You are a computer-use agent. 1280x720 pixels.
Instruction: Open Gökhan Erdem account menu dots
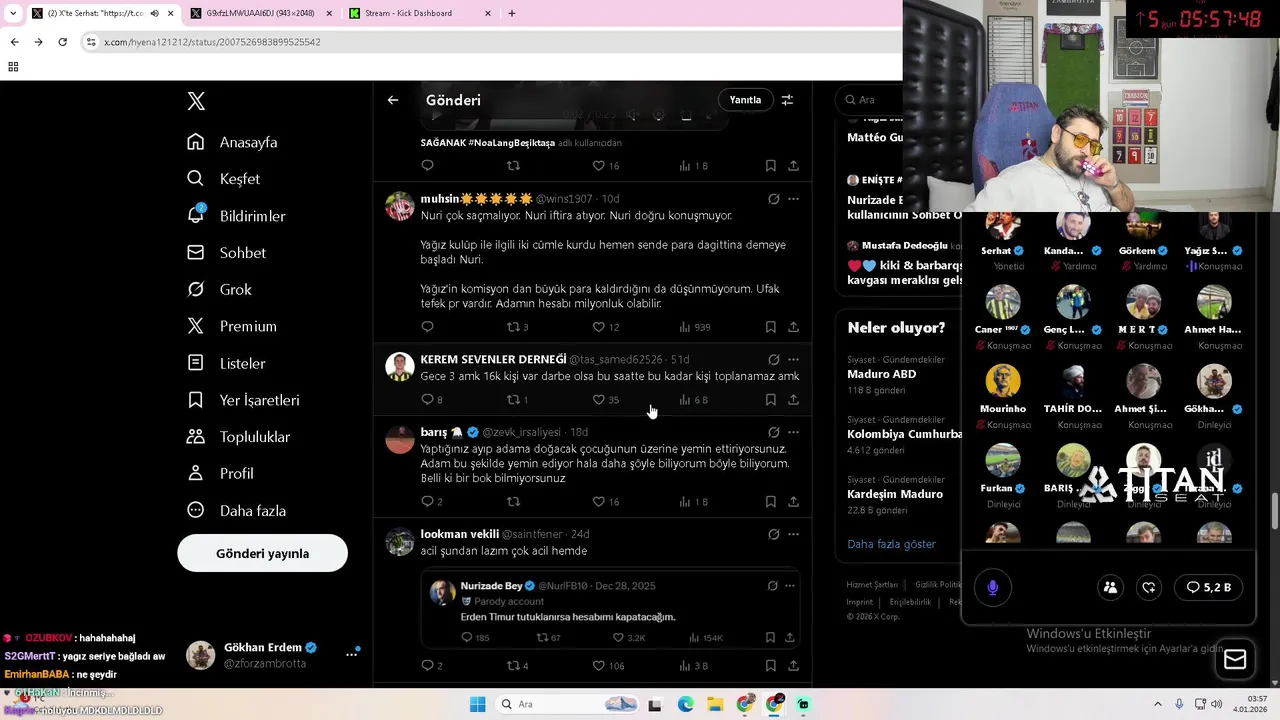pyautogui.click(x=351, y=655)
